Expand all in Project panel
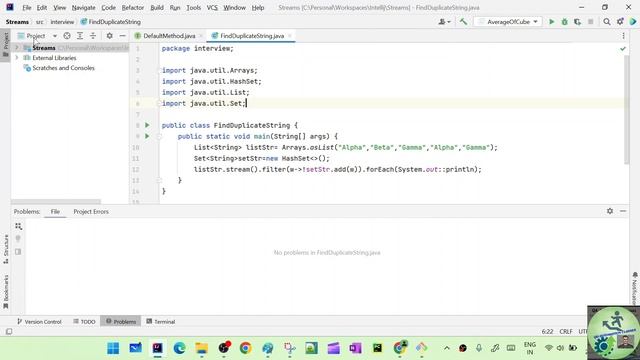The image size is (640, 360). pyautogui.click(x=80, y=36)
